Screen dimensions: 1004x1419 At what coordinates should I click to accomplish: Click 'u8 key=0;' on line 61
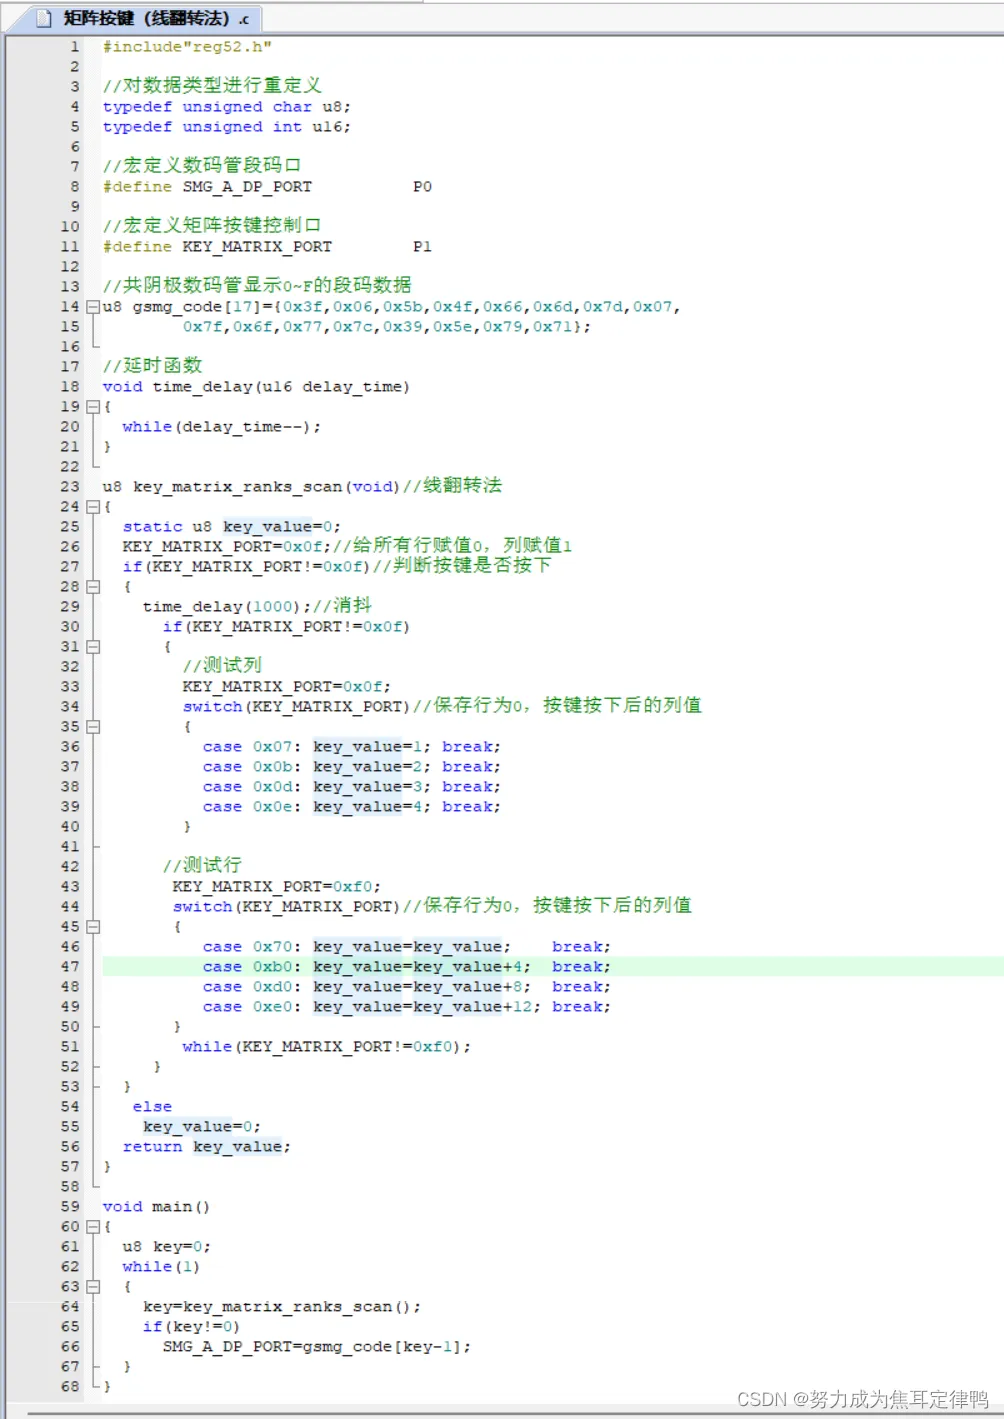tap(167, 1247)
